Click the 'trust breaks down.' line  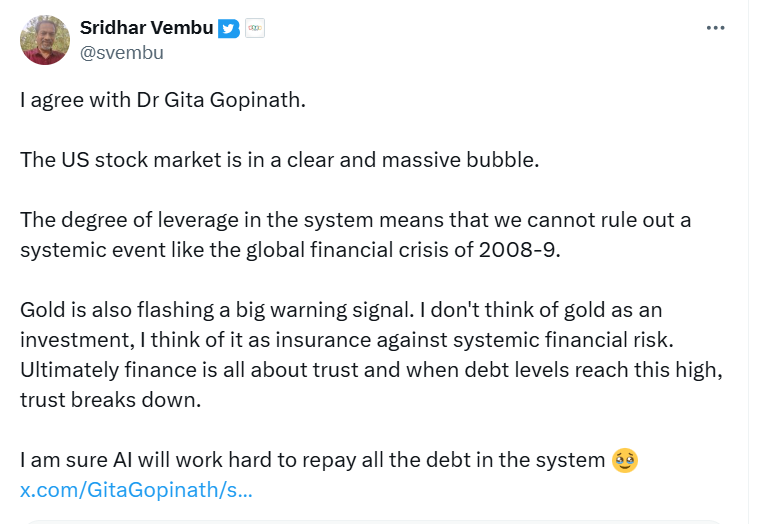click(110, 400)
